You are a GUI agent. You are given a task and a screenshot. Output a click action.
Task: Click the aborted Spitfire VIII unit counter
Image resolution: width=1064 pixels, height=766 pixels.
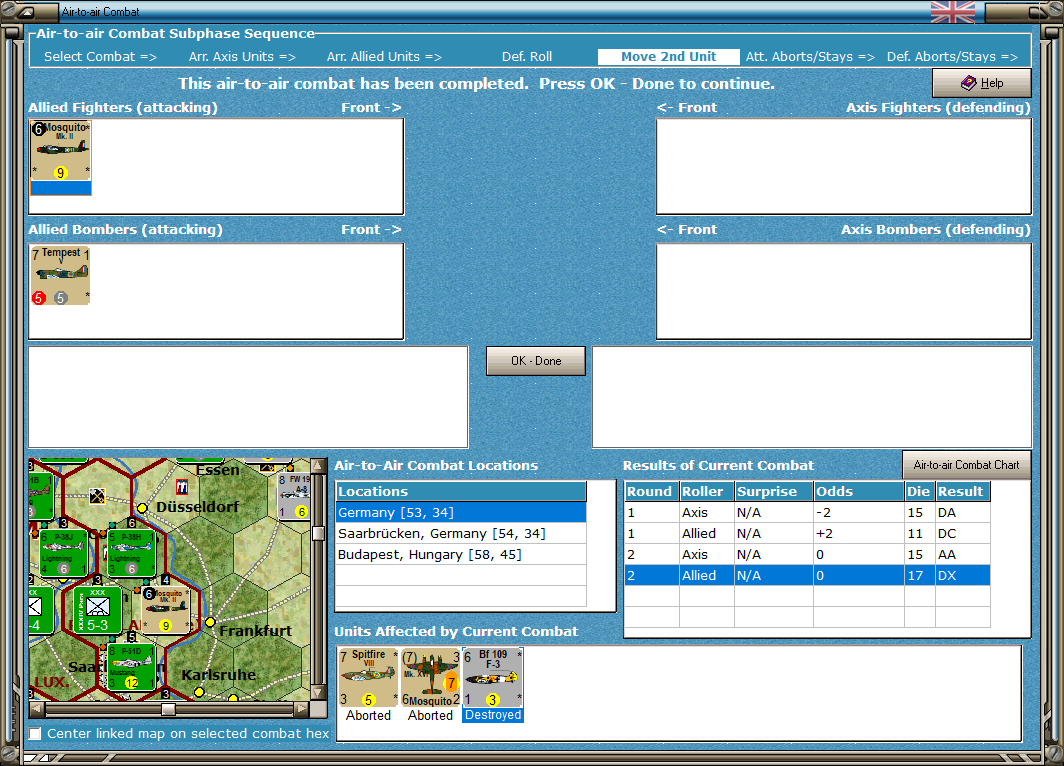pos(368,677)
